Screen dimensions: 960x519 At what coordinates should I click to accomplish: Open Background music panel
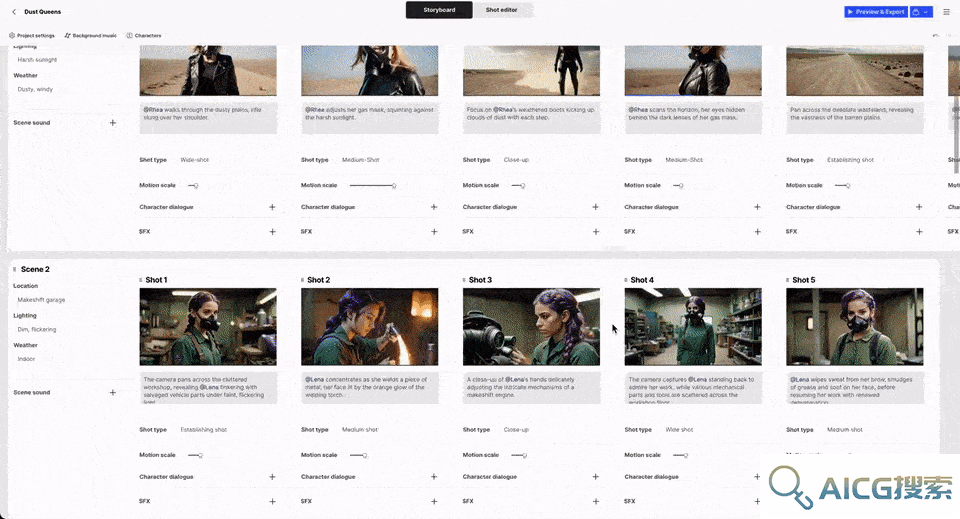[x=90, y=35]
